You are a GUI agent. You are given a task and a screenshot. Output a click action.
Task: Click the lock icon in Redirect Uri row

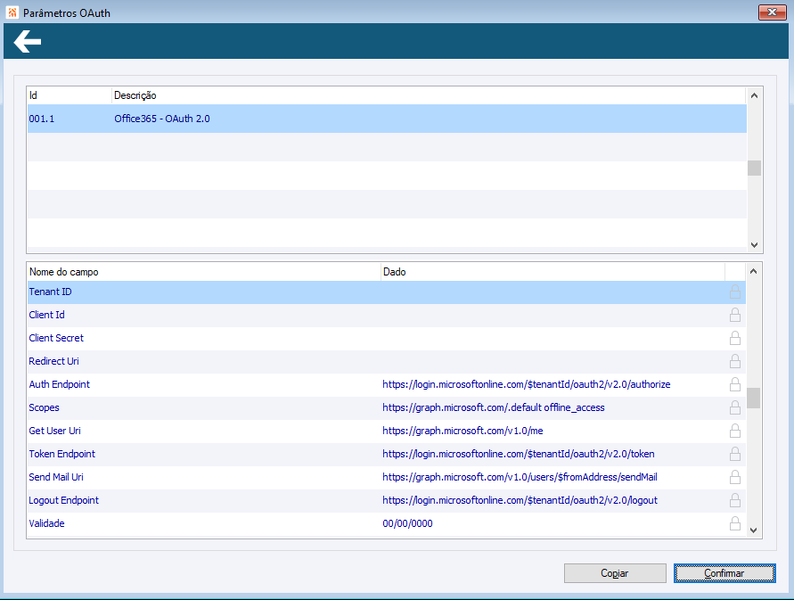pyautogui.click(x=735, y=361)
